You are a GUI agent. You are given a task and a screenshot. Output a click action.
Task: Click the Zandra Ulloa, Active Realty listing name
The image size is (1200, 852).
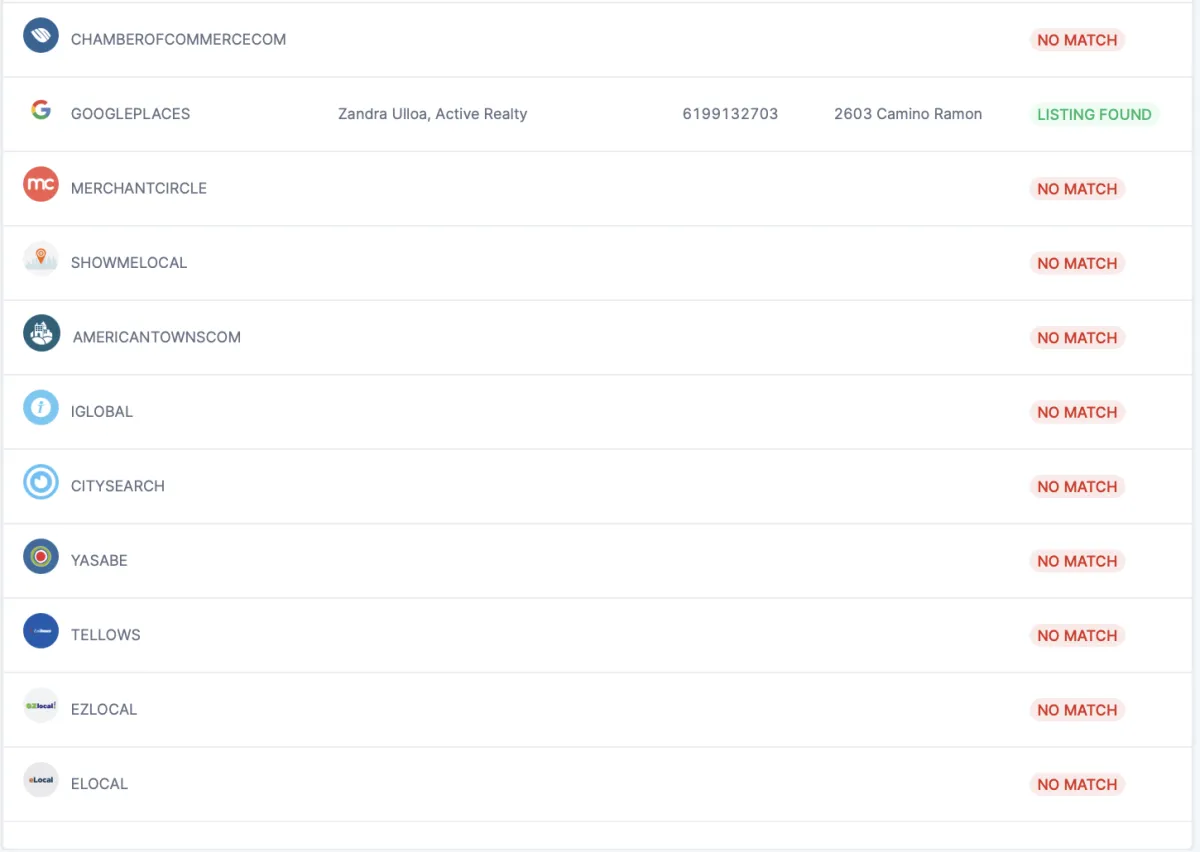(x=433, y=114)
